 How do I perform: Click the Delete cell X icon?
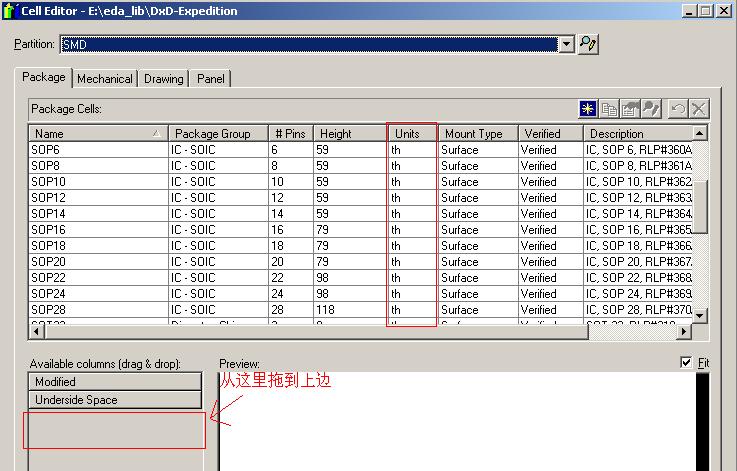pyautogui.click(x=699, y=109)
